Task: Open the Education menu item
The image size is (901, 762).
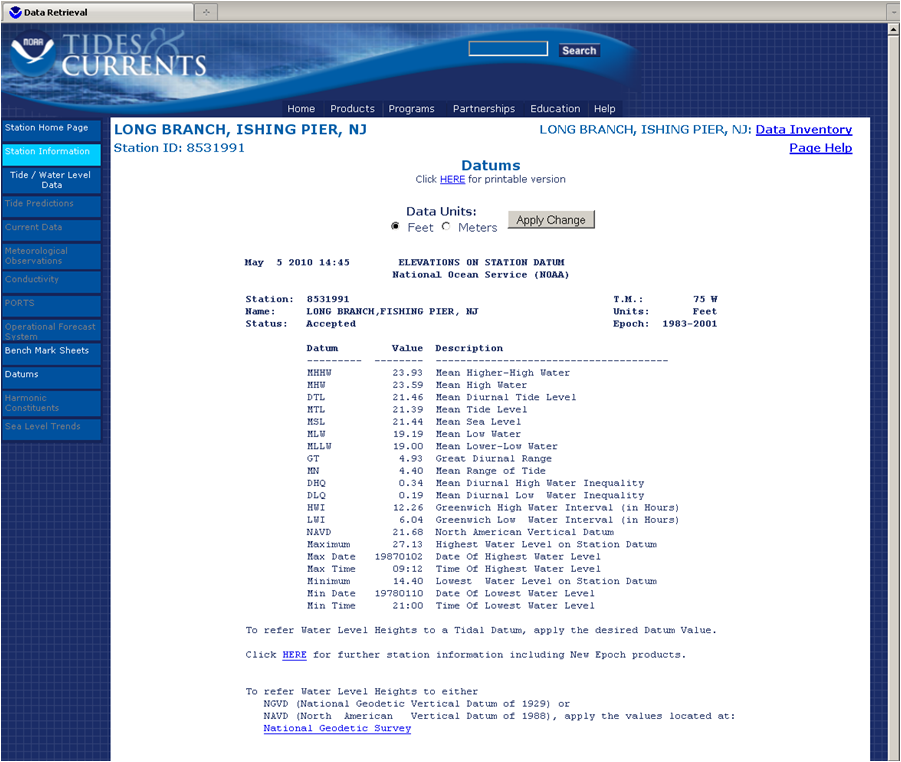Action: [555, 109]
